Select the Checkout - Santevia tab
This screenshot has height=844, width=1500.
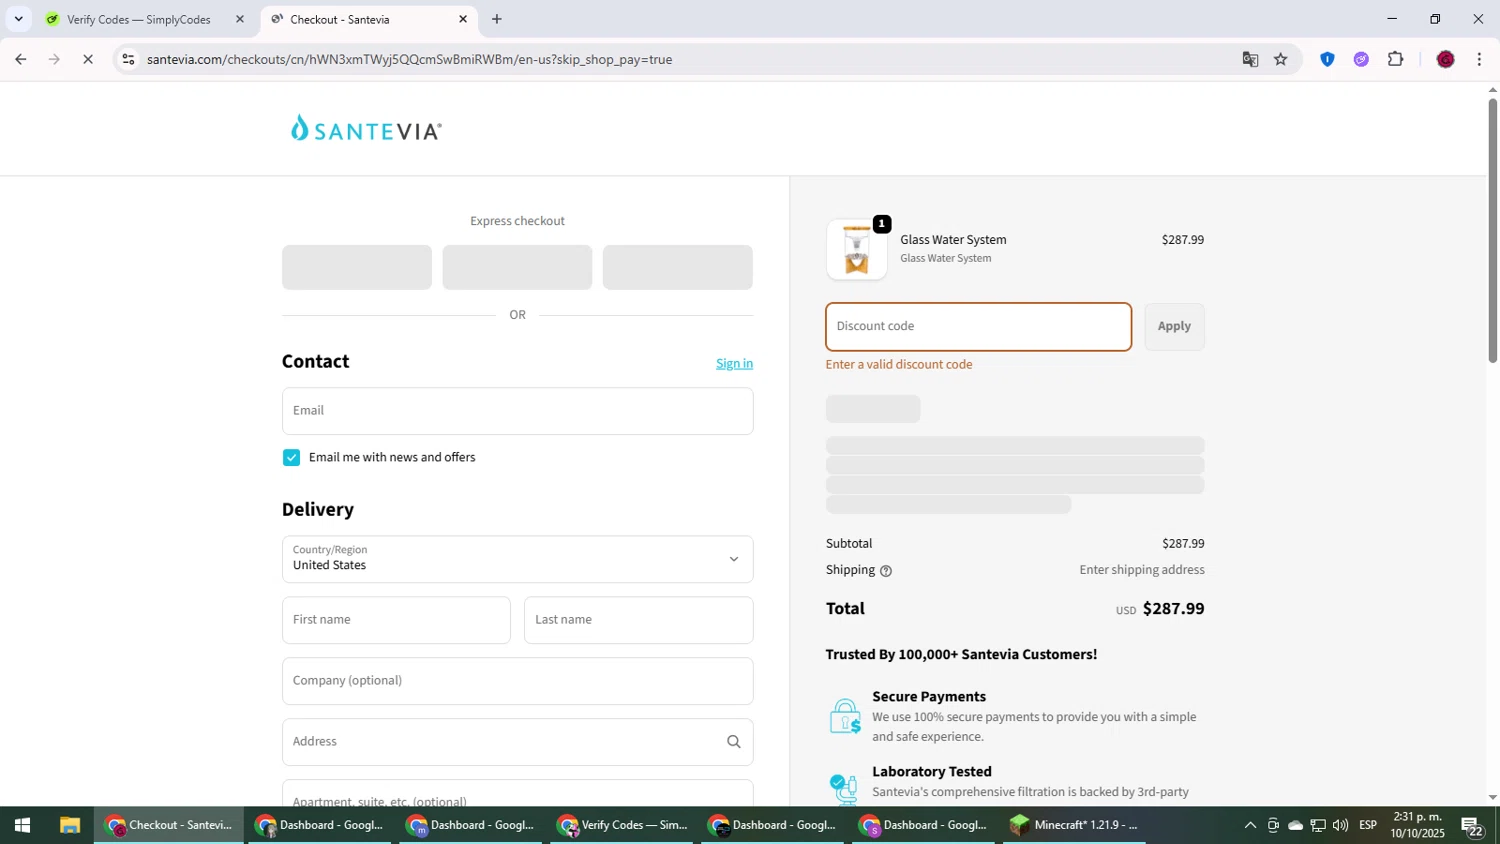click(x=340, y=19)
